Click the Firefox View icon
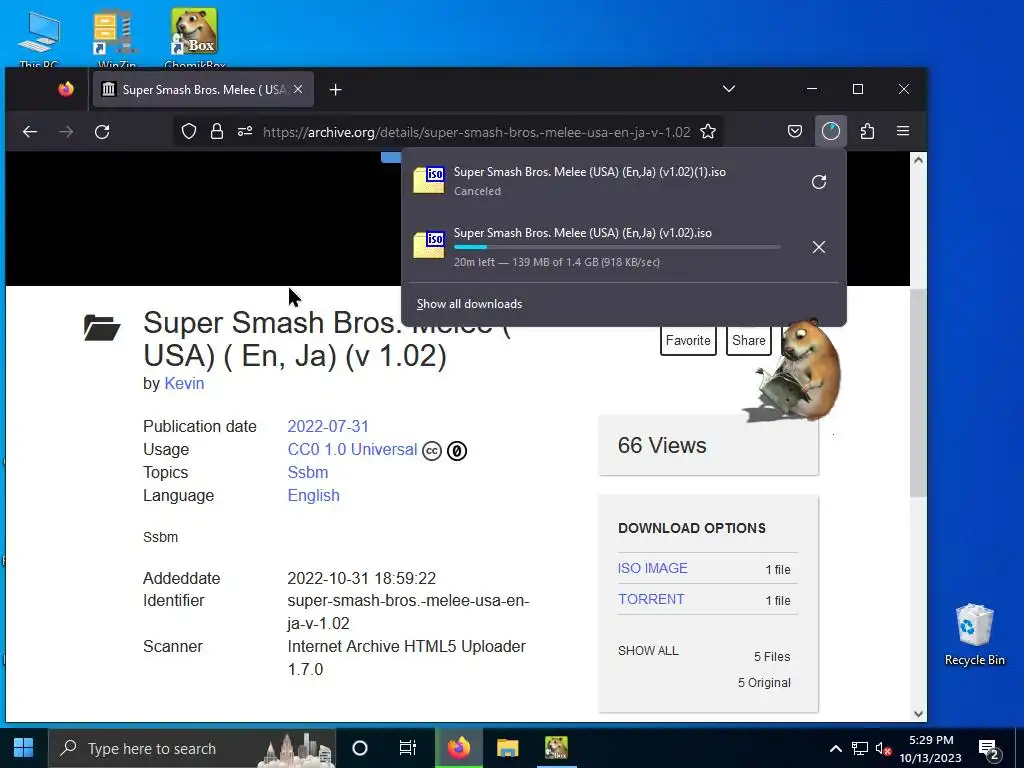1024x768 pixels. [66, 89]
